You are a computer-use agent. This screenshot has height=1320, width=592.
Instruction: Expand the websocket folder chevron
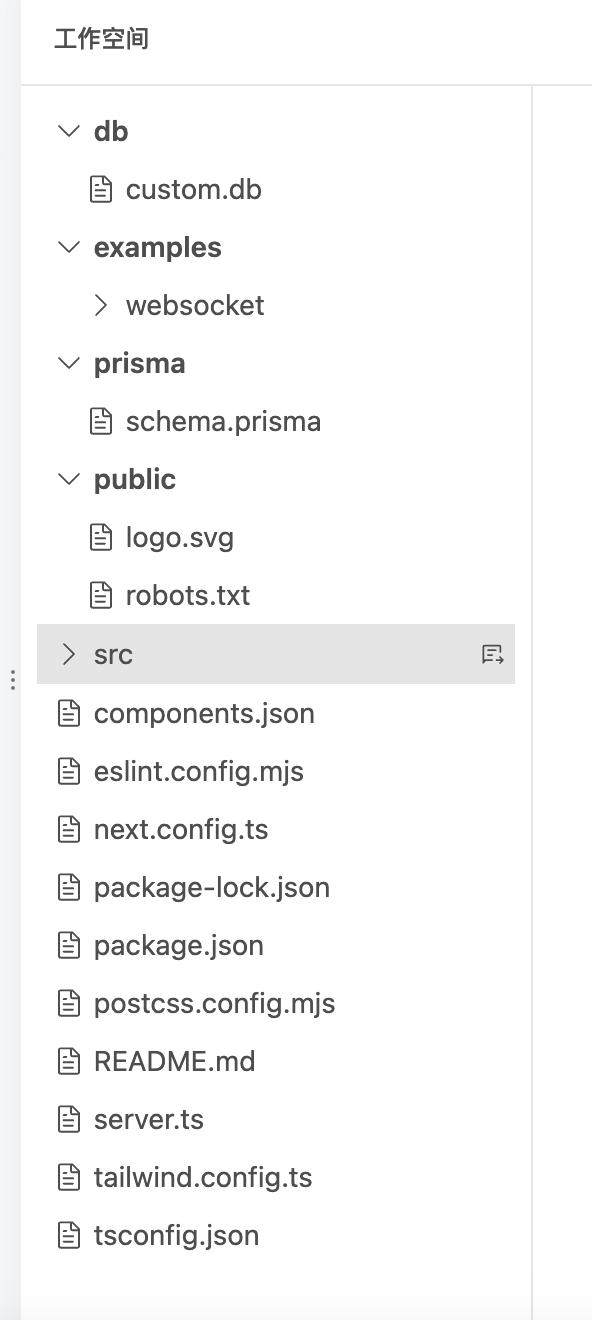pyautogui.click(x=100, y=305)
